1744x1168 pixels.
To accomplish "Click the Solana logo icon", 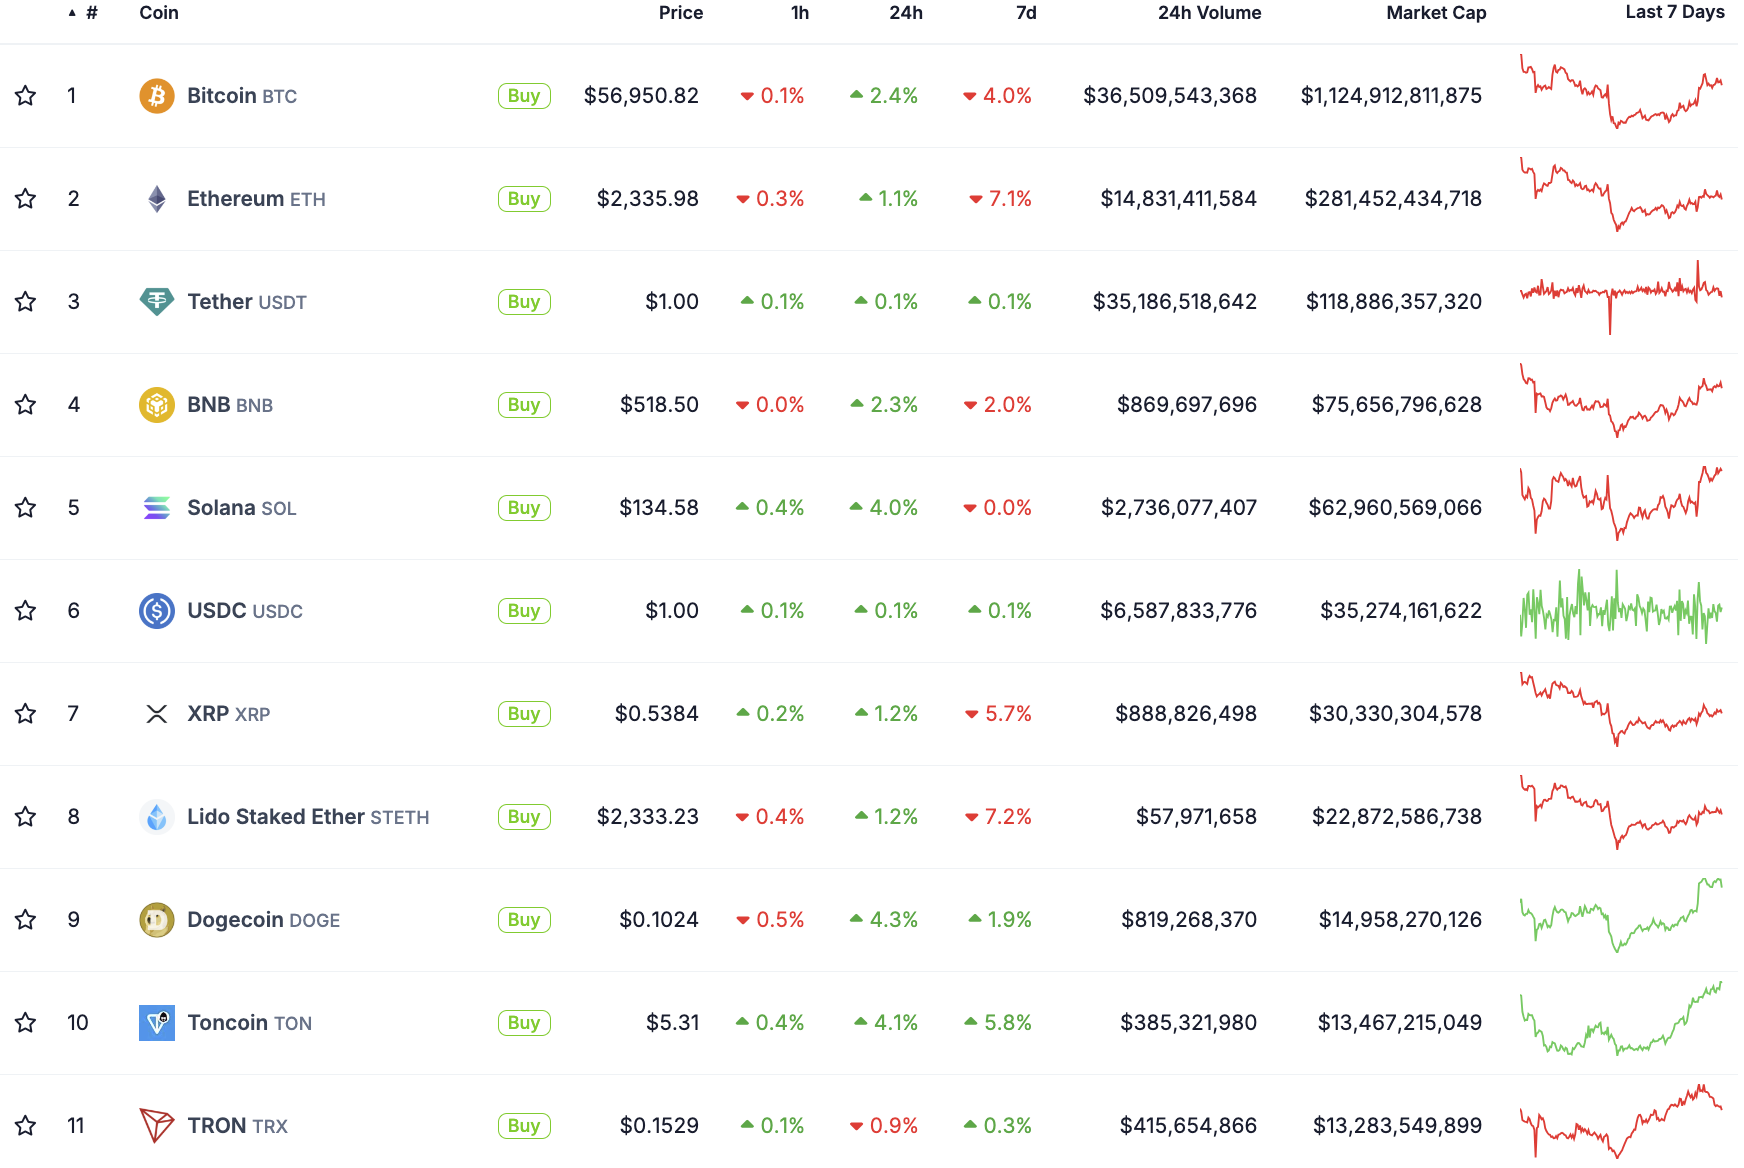I will pos(156,508).
